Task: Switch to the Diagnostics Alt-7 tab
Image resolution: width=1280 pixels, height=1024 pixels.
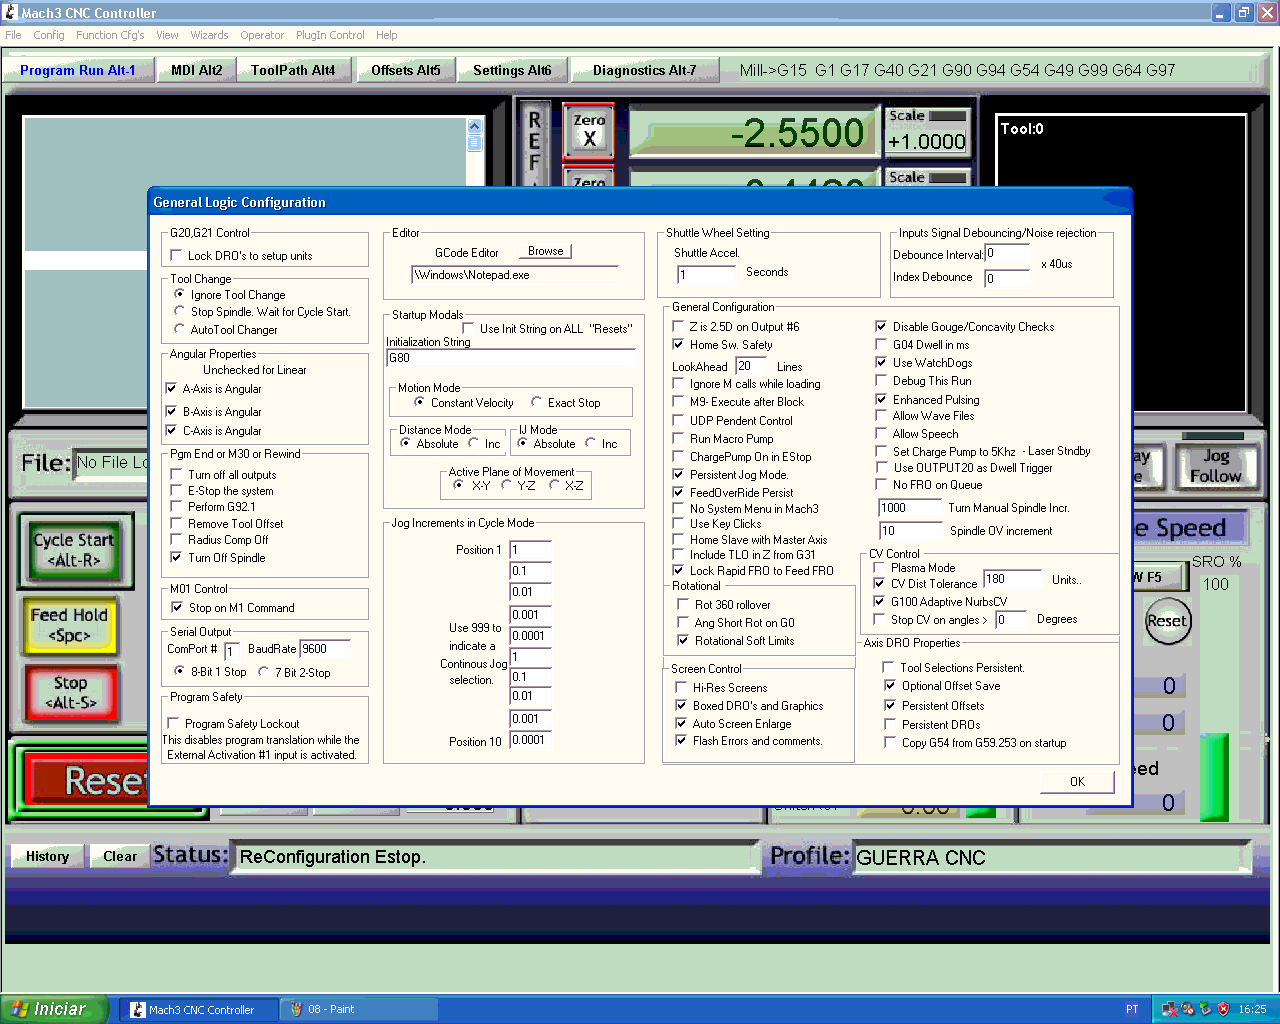Action: pos(644,70)
